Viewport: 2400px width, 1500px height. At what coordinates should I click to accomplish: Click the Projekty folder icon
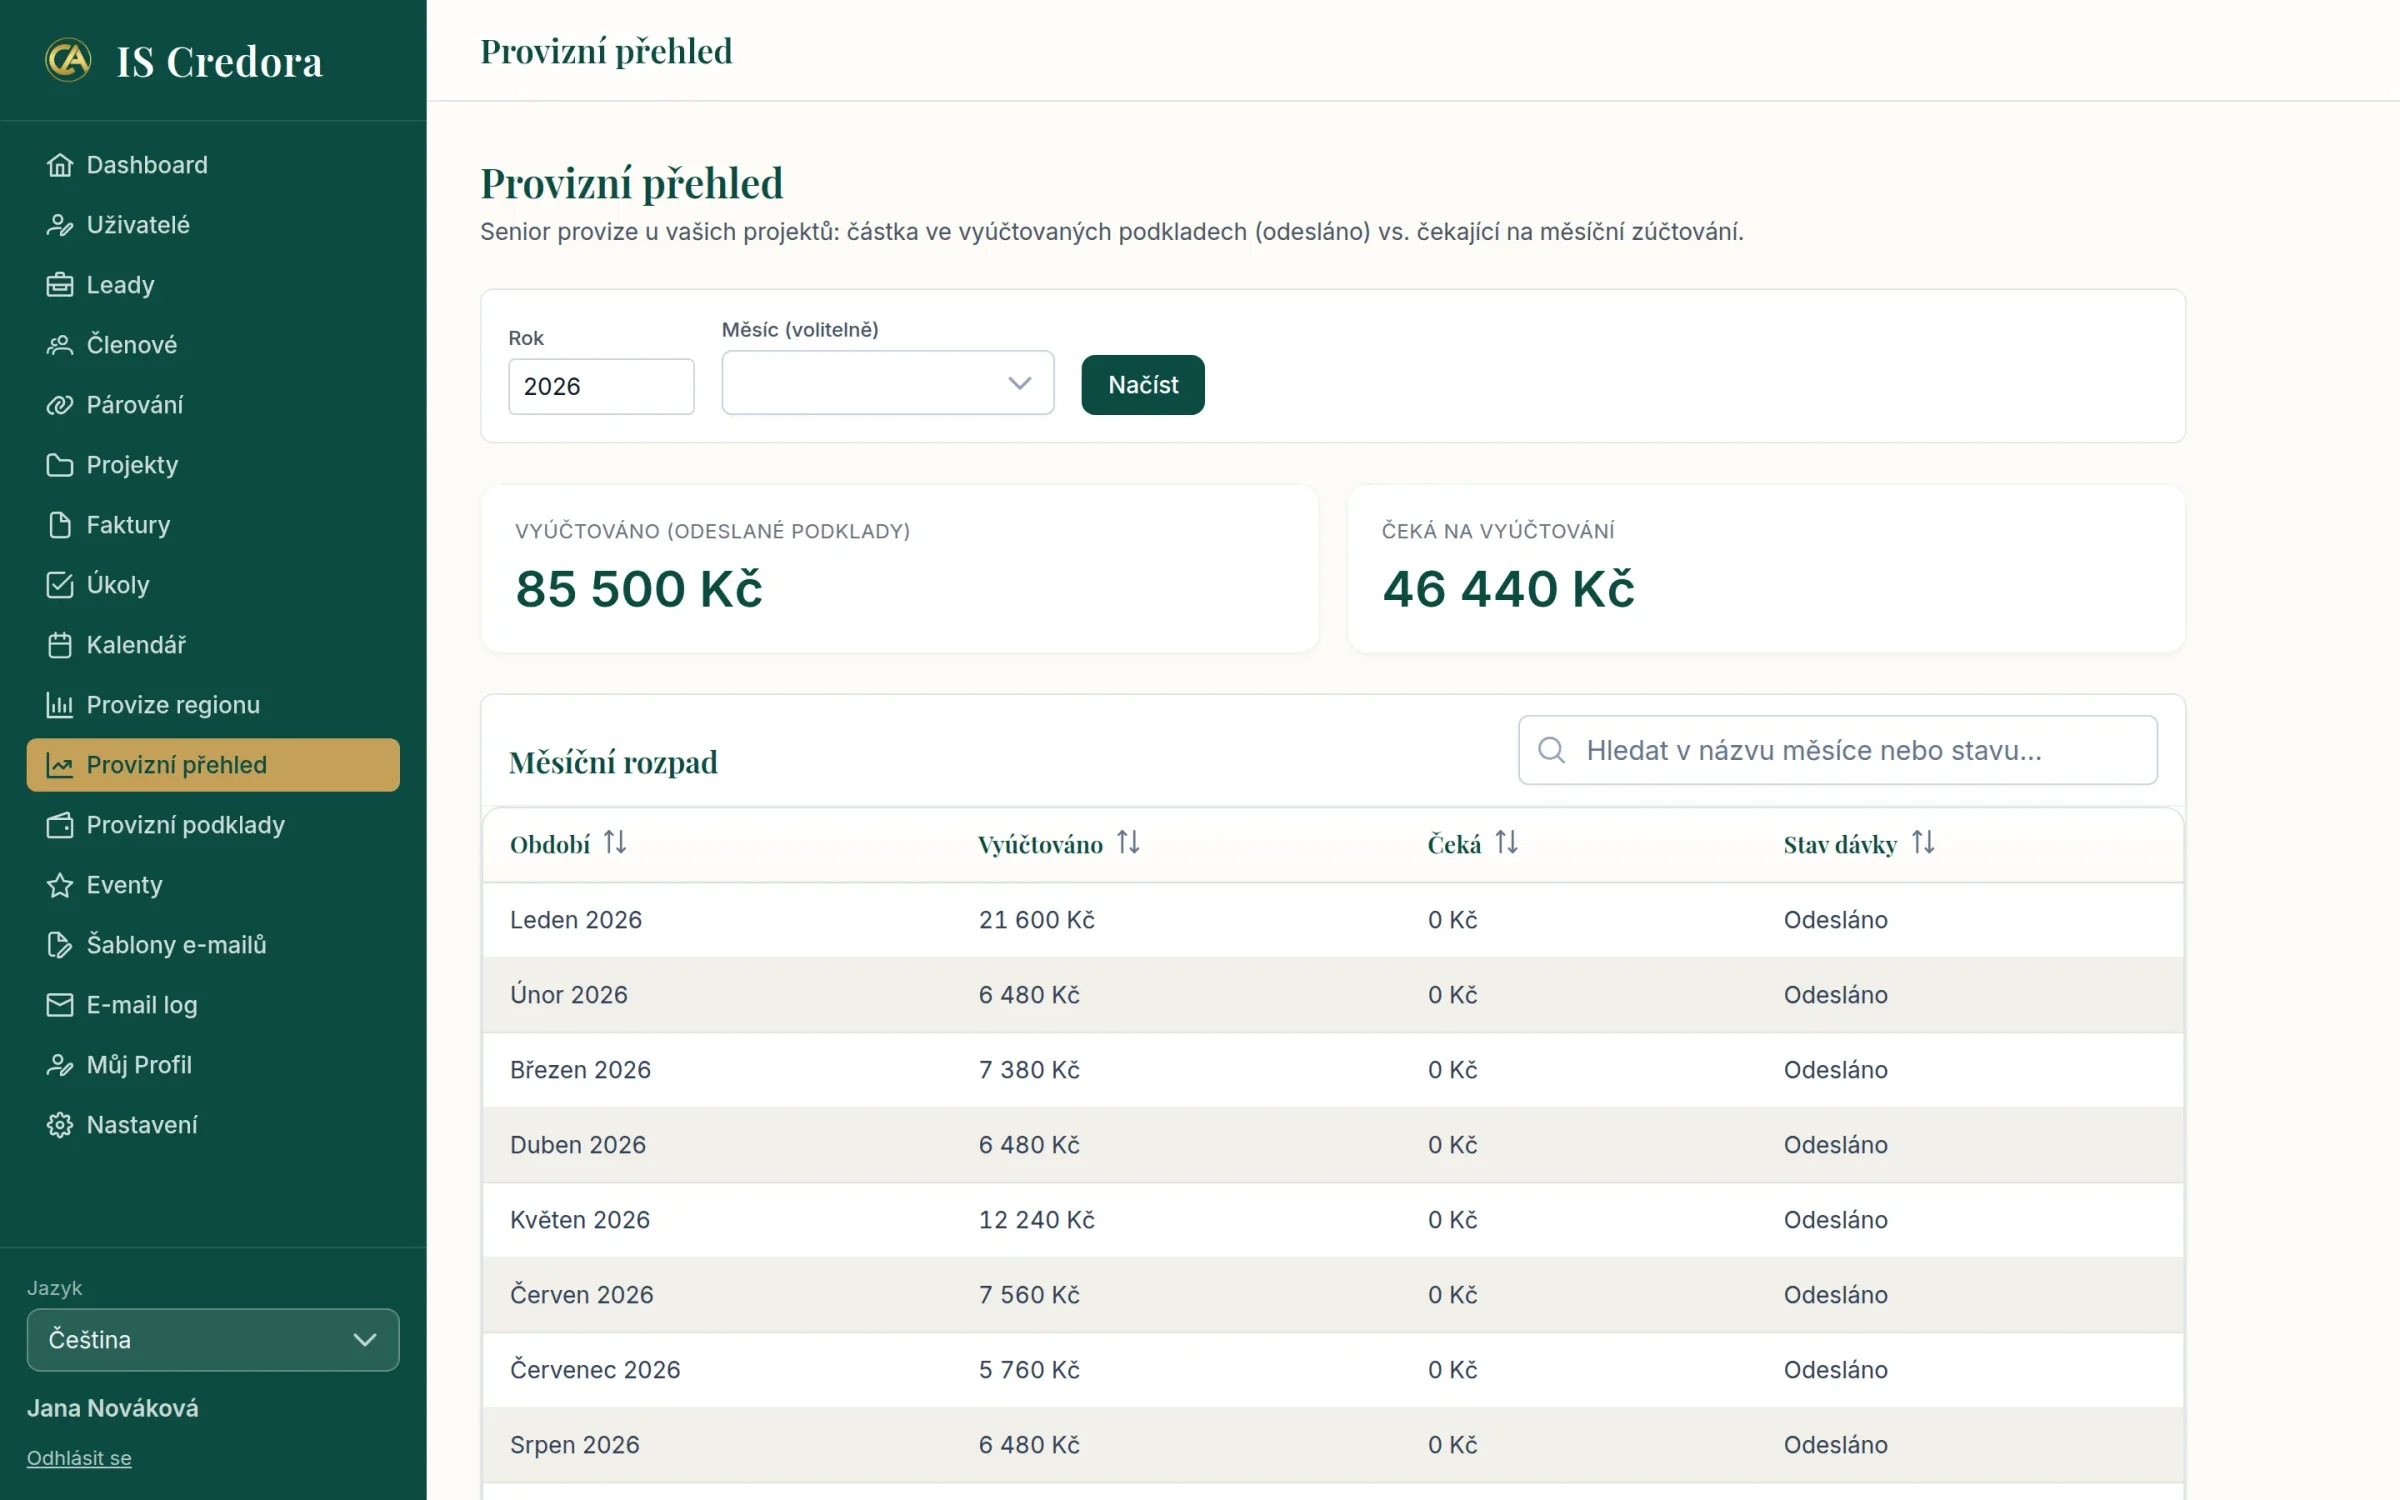(60, 465)
